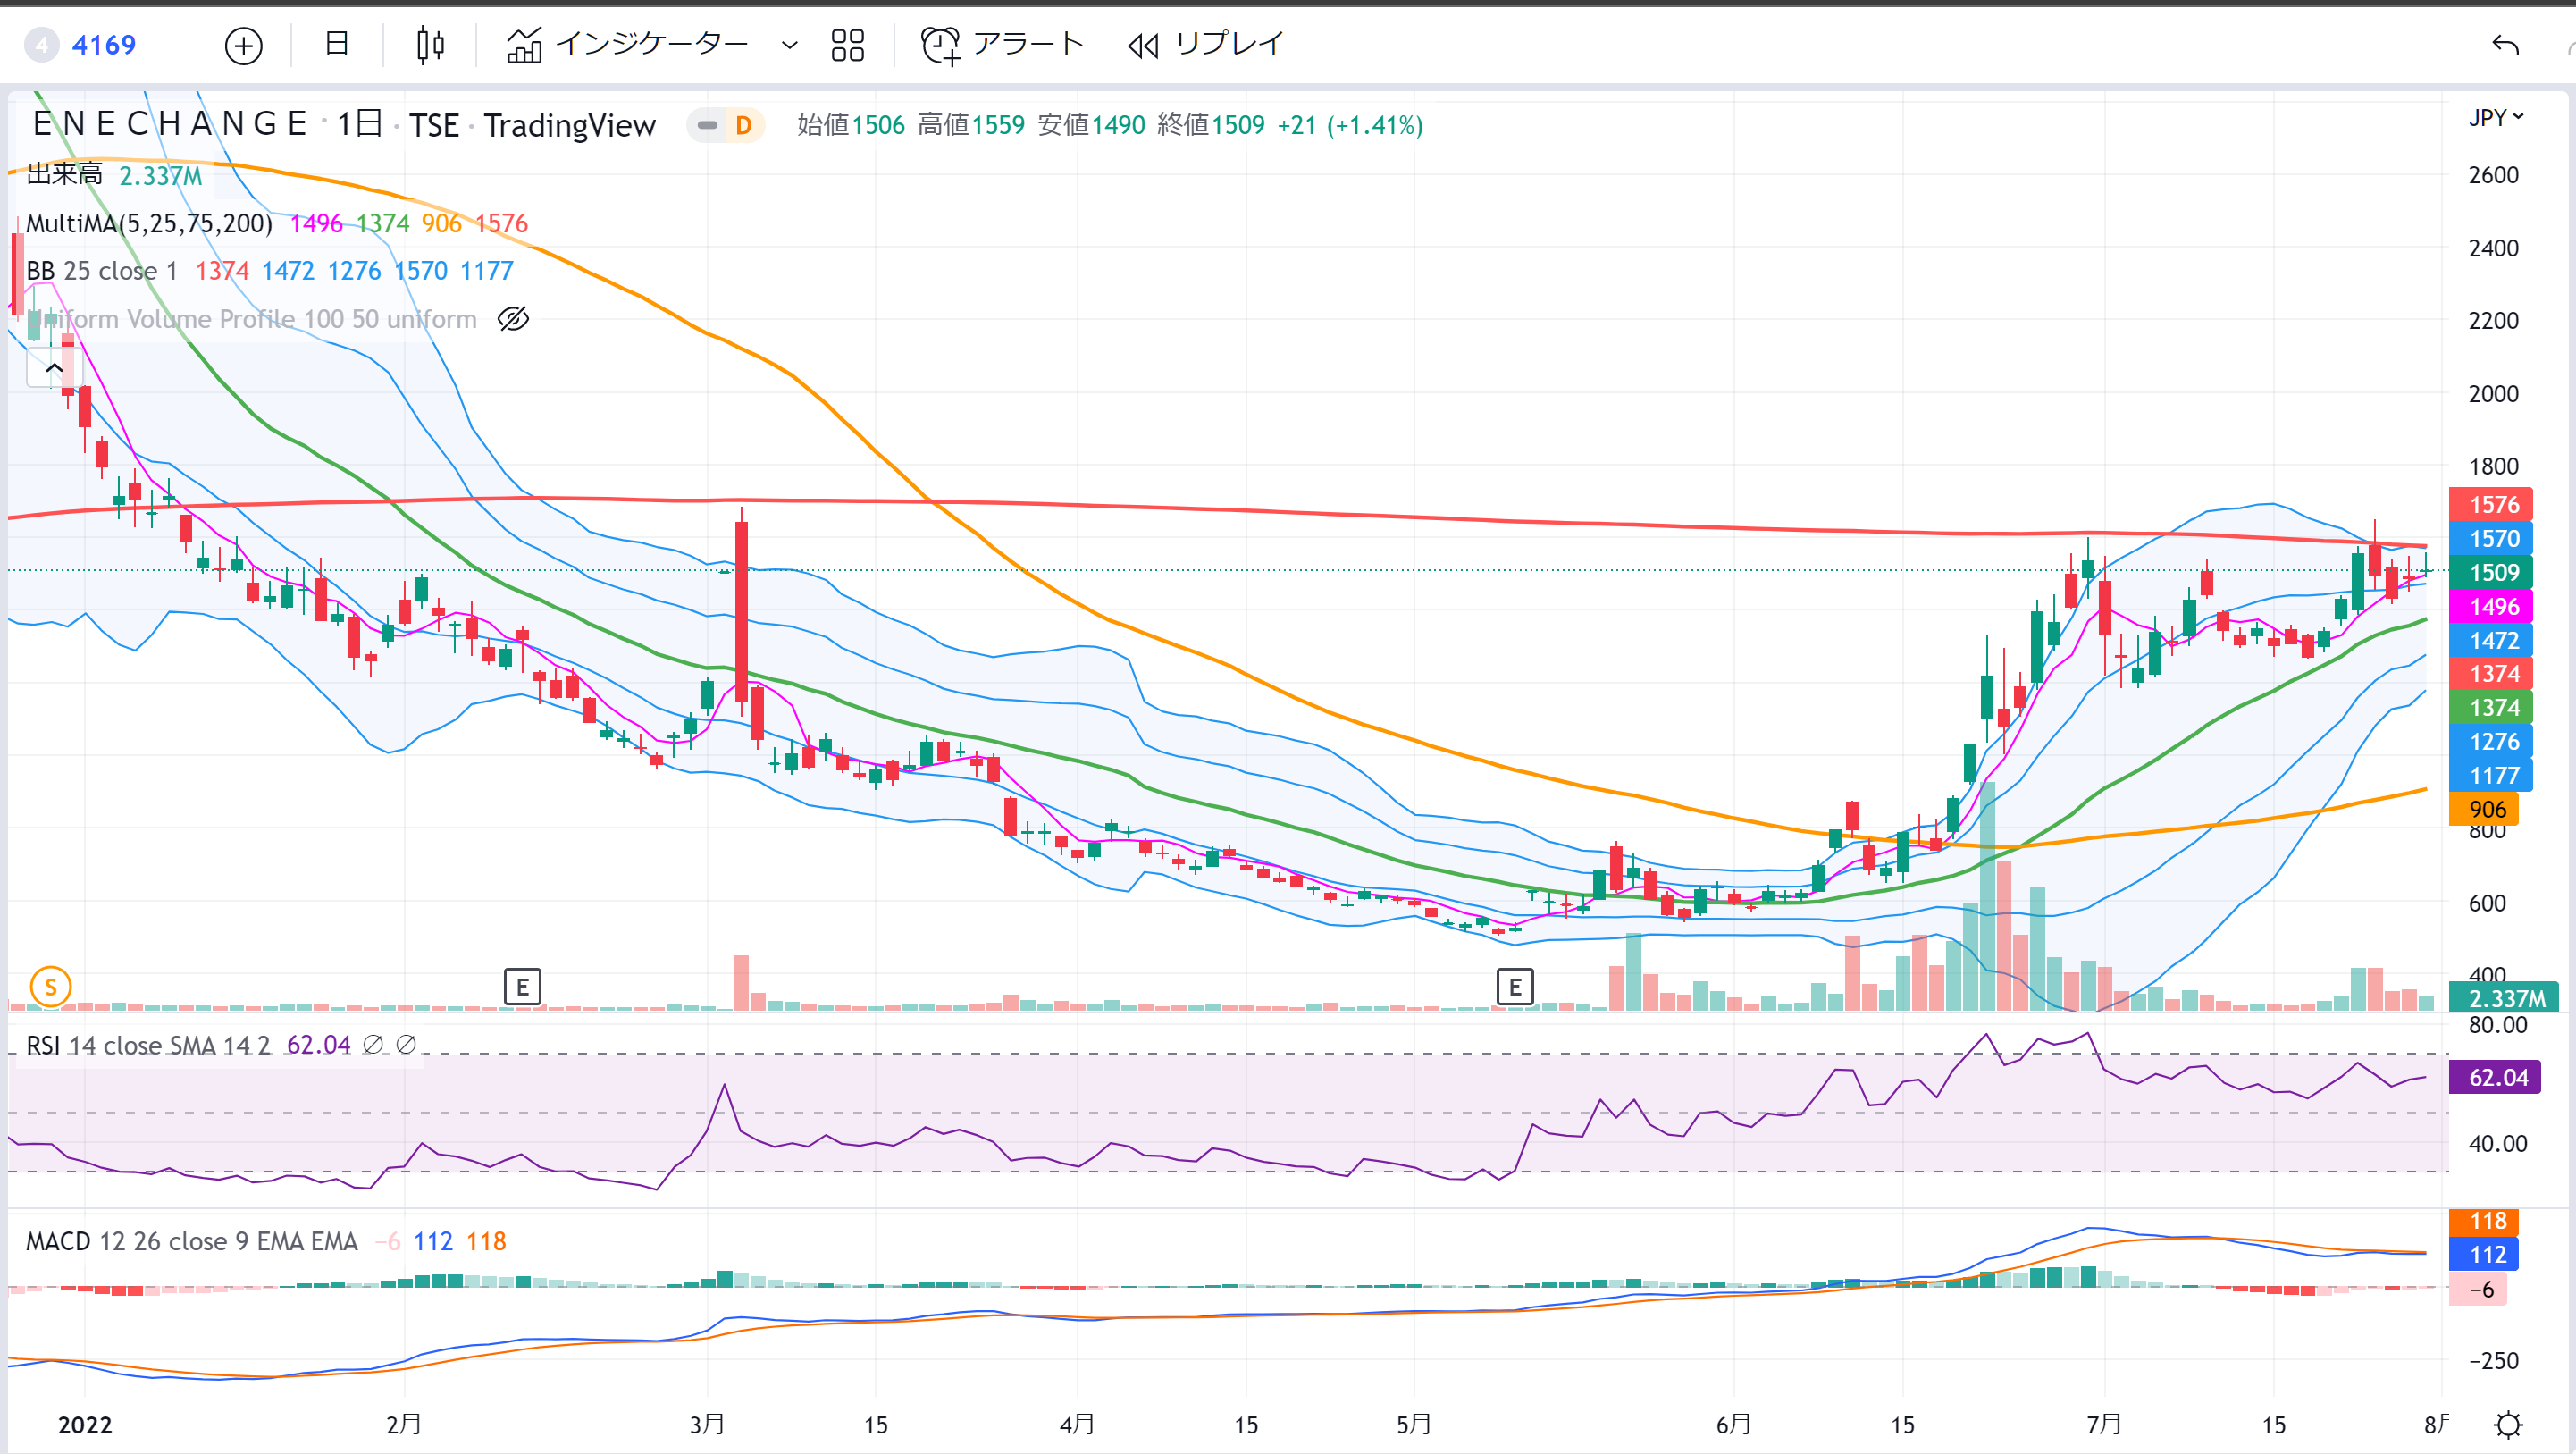Start bar replay with リプレイ
Image resolution: width=2576 pixels, height=1454 pixels.
(x=1205, y=45)
